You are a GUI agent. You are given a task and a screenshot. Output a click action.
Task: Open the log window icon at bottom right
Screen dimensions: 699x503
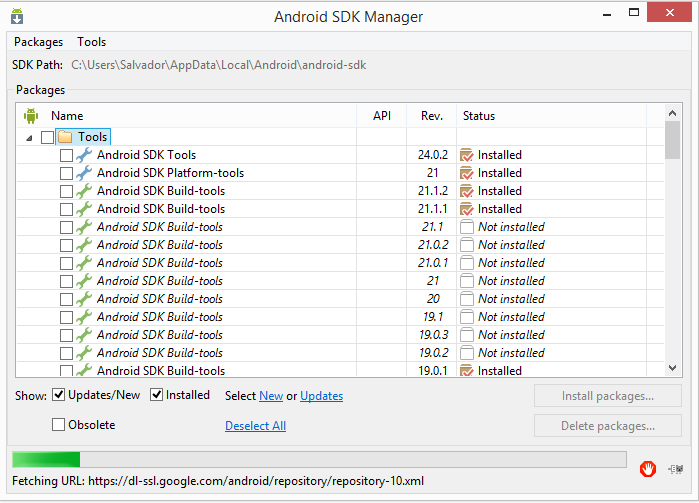[676, 469]
